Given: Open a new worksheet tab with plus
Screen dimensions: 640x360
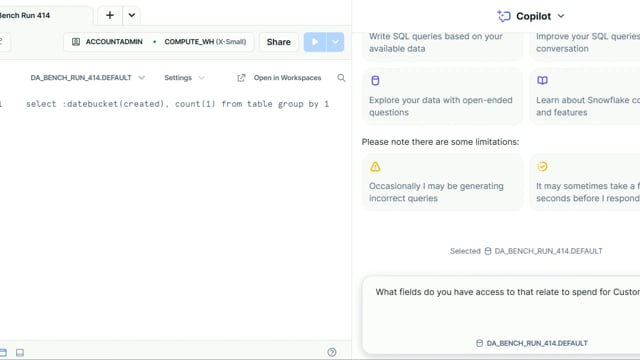Looking at the screenshot, I should click(110, 16).
